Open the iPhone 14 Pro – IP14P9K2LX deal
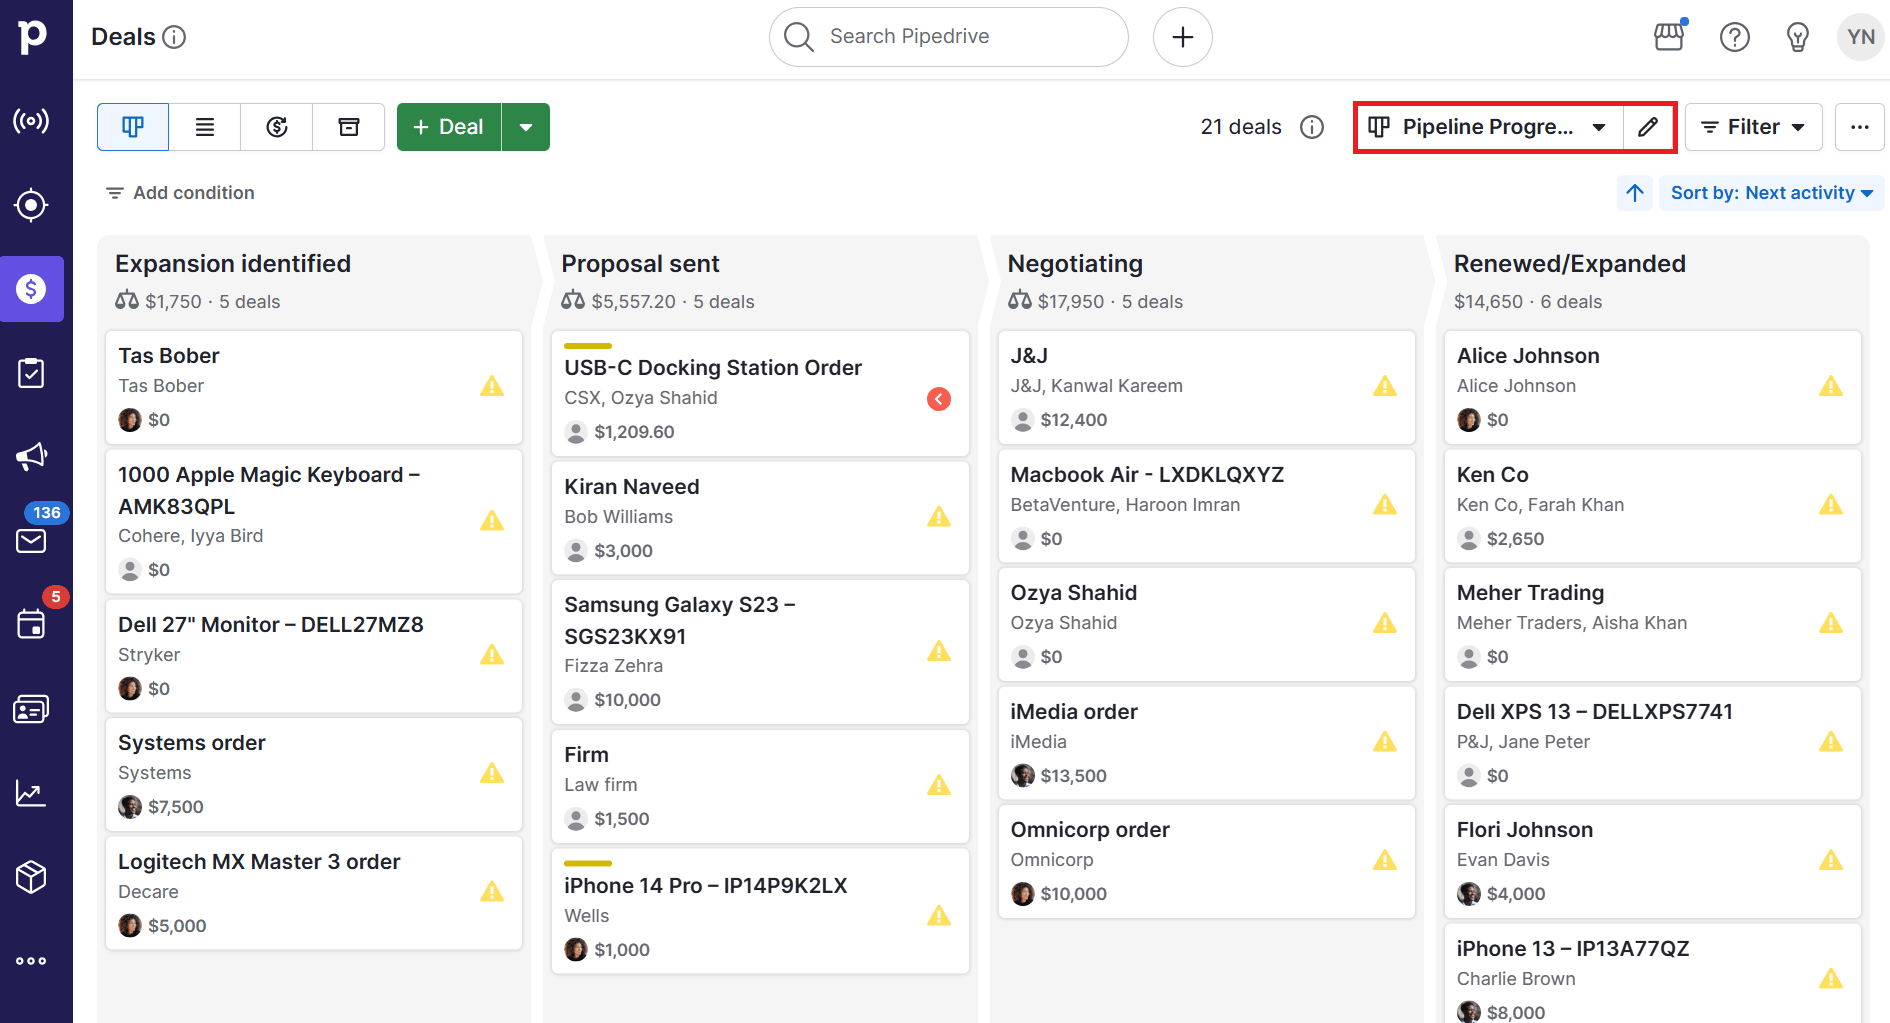The image size is (1890, 1023). (760, 911)
